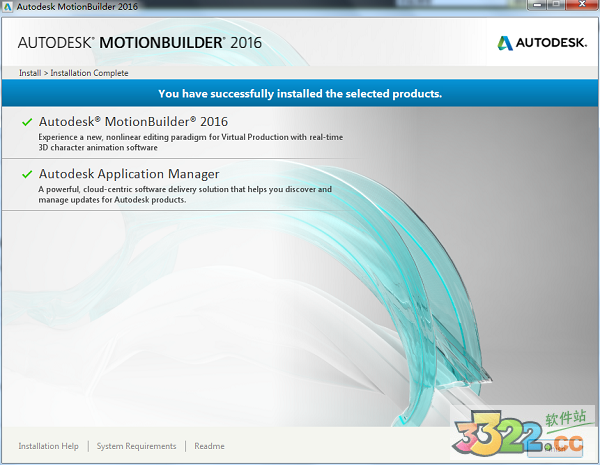Click the cloud-centric software delivery description

click(185, 194)
